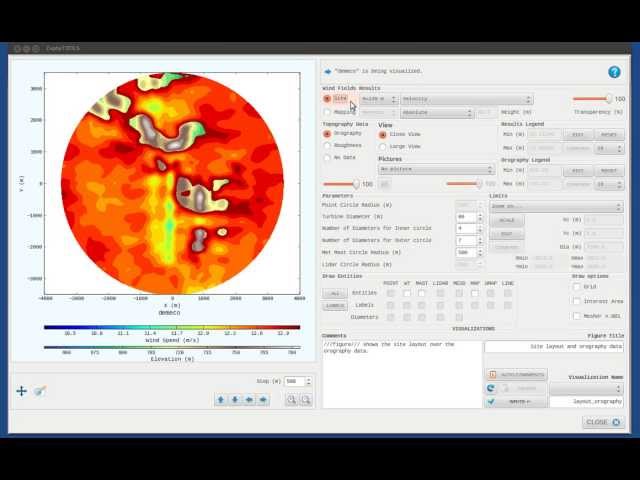Open the Limits 'Zoom on...' dropdown

tap(556, 206)
